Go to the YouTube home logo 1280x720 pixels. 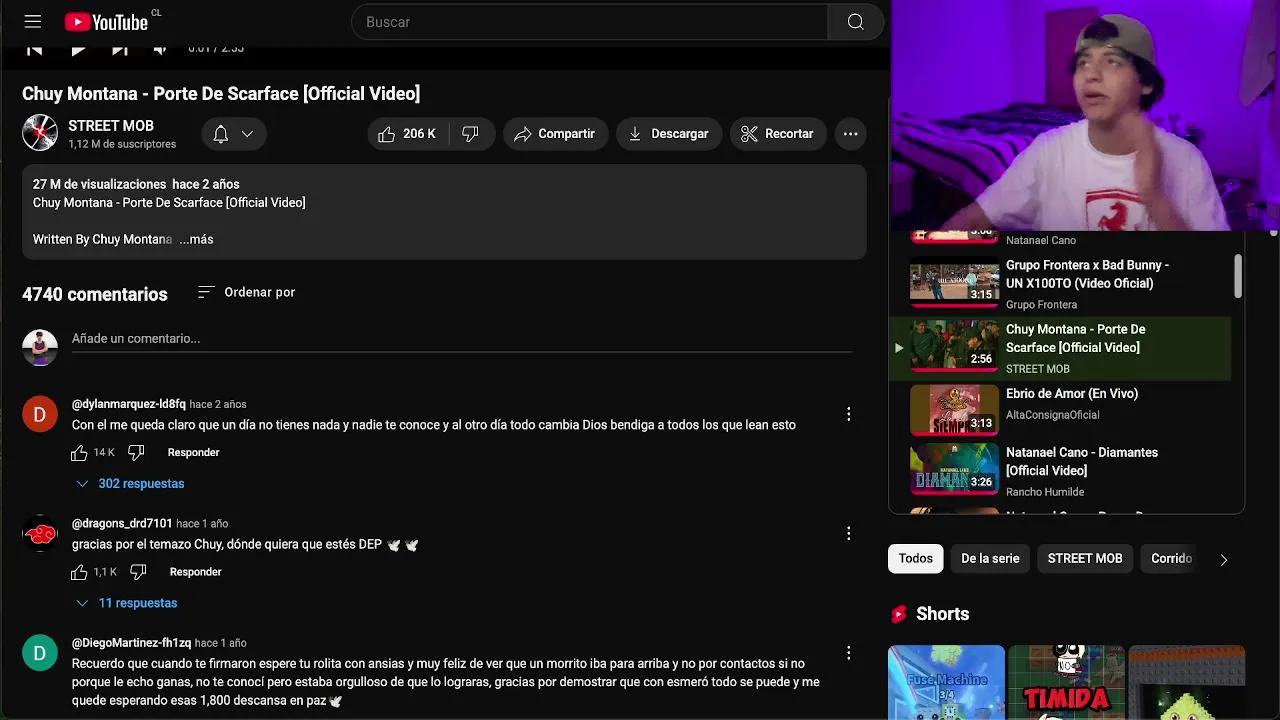tap(106, 22)
